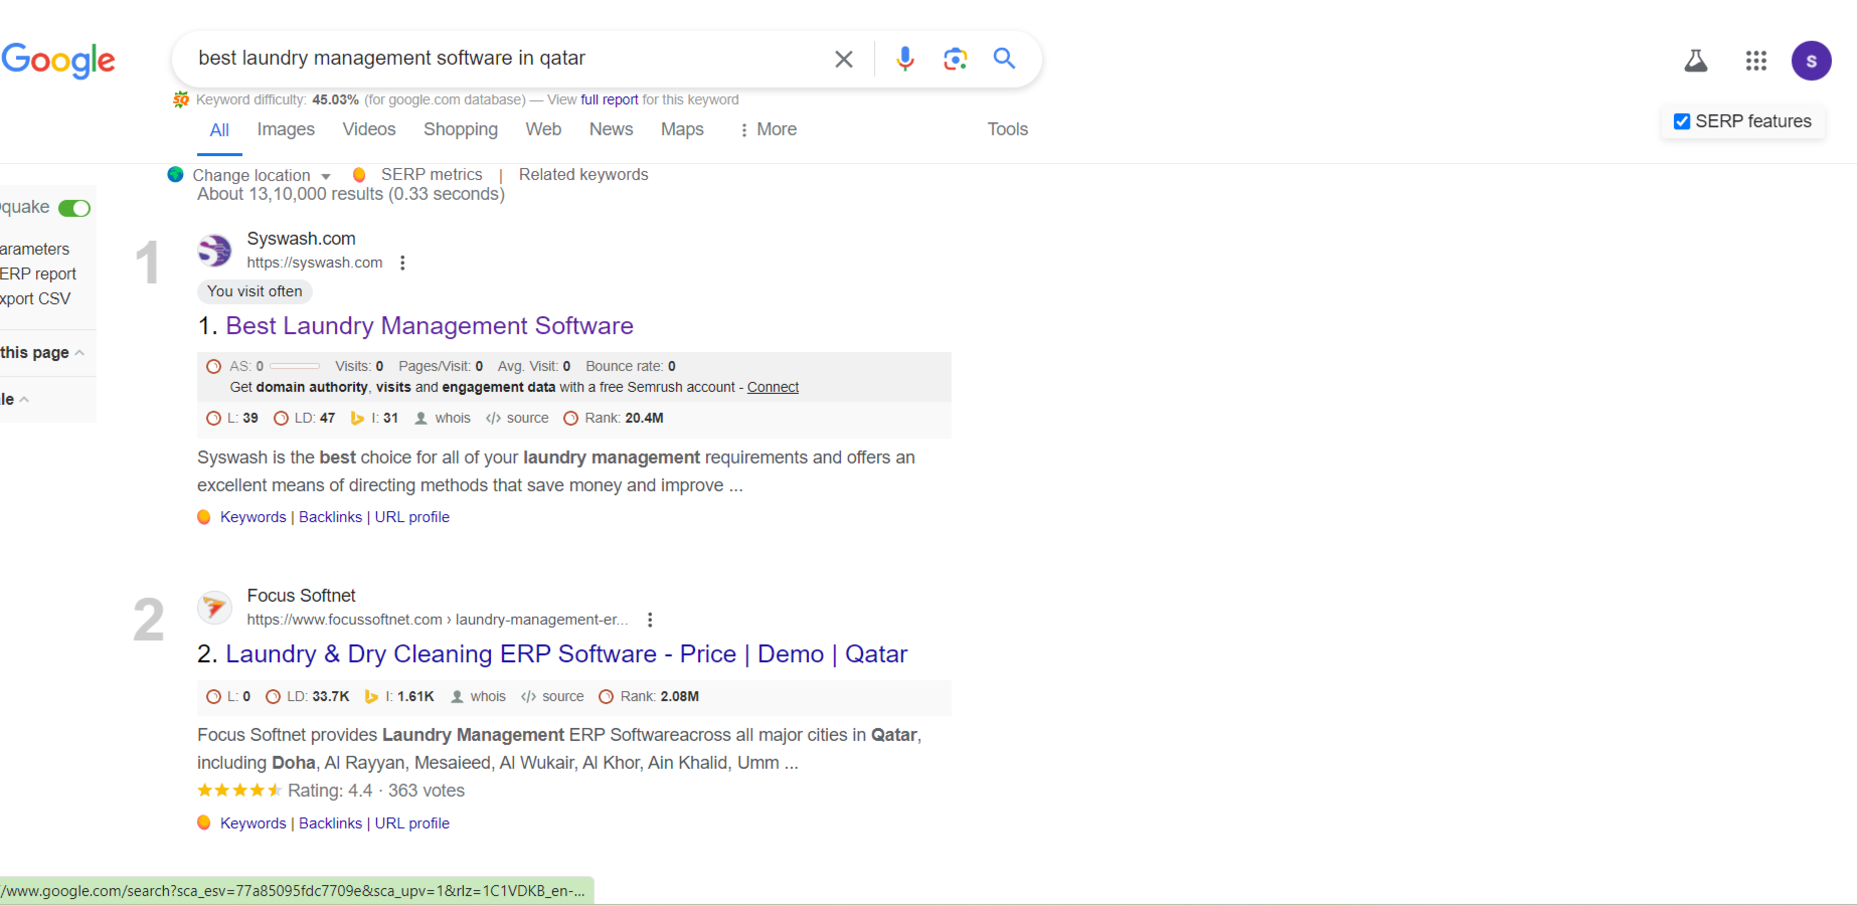This screenshot has width=1857, height=906.
Task: Toggle the SEOquake switch off
Action: click(x=74, y=208)
